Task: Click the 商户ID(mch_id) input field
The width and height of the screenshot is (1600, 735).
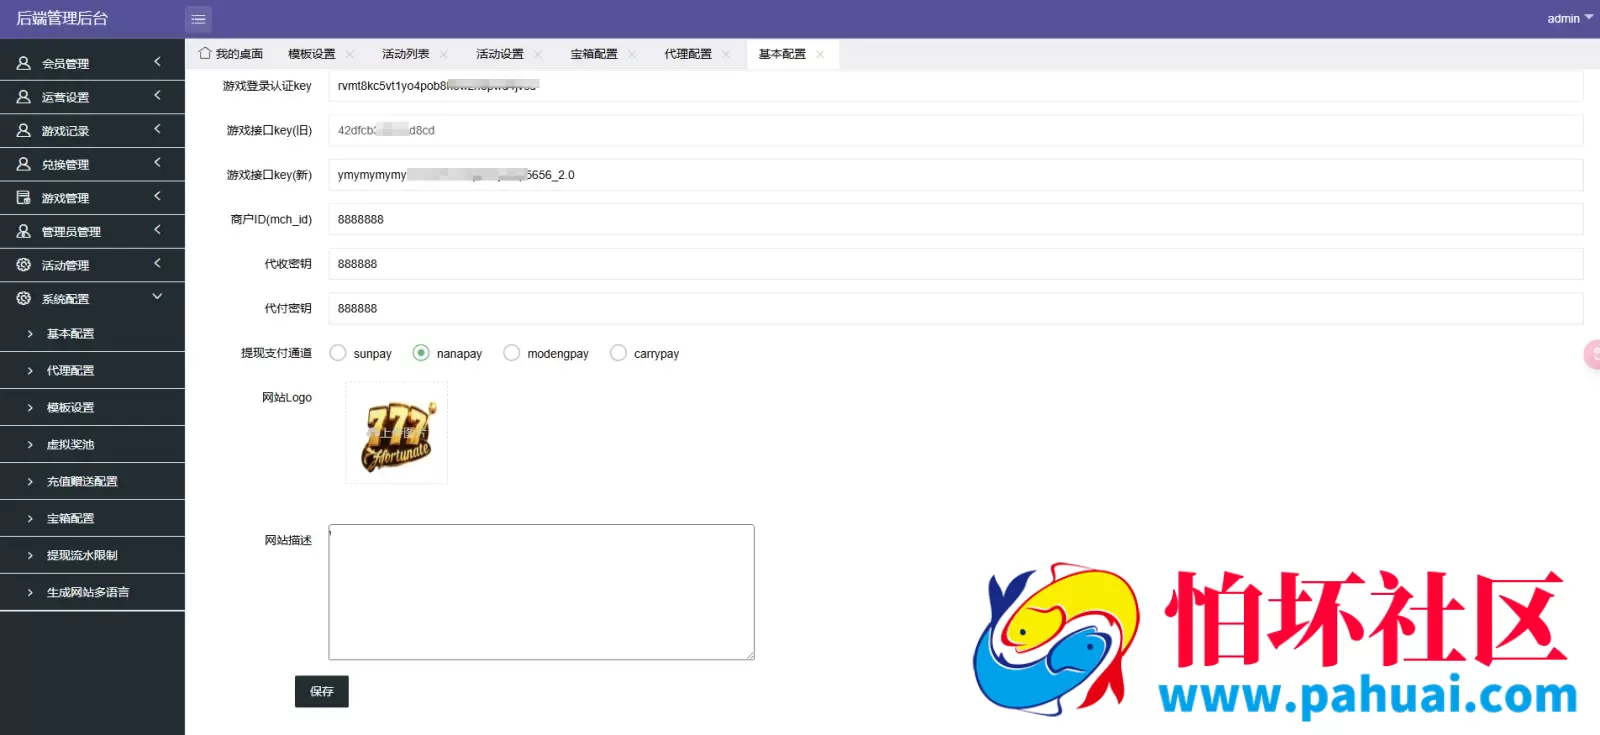Action: [x=956, y=220]
